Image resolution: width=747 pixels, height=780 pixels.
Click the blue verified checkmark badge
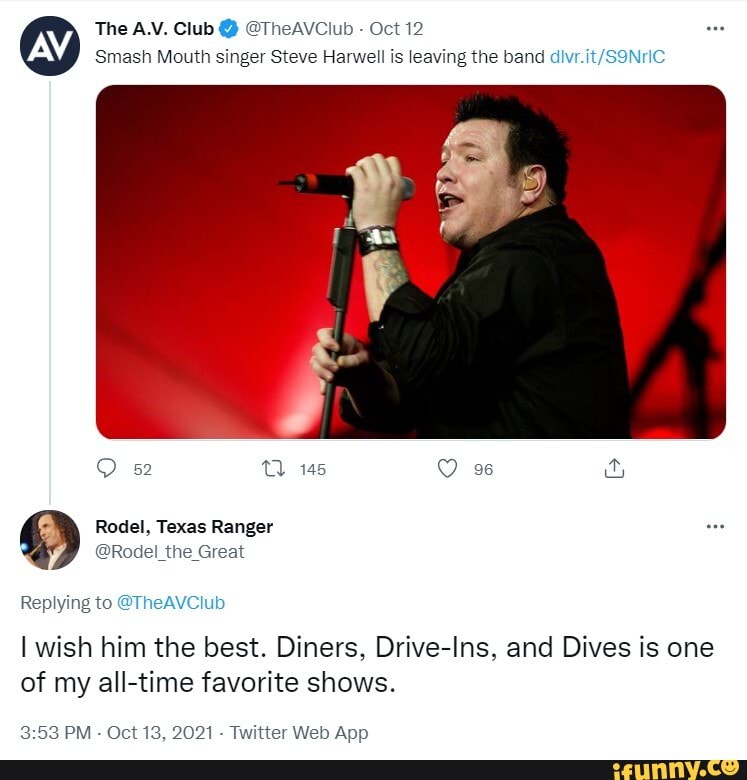228,29
